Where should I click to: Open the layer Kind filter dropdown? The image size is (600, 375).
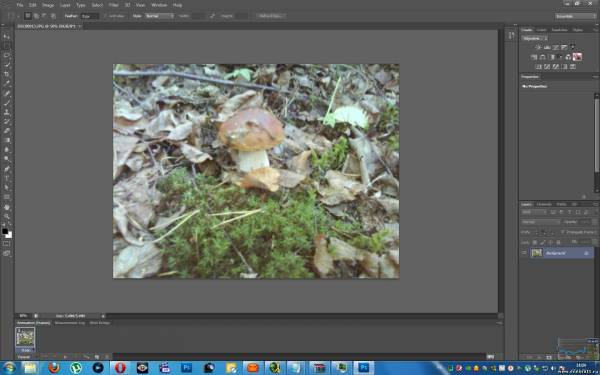click(532, 212)
